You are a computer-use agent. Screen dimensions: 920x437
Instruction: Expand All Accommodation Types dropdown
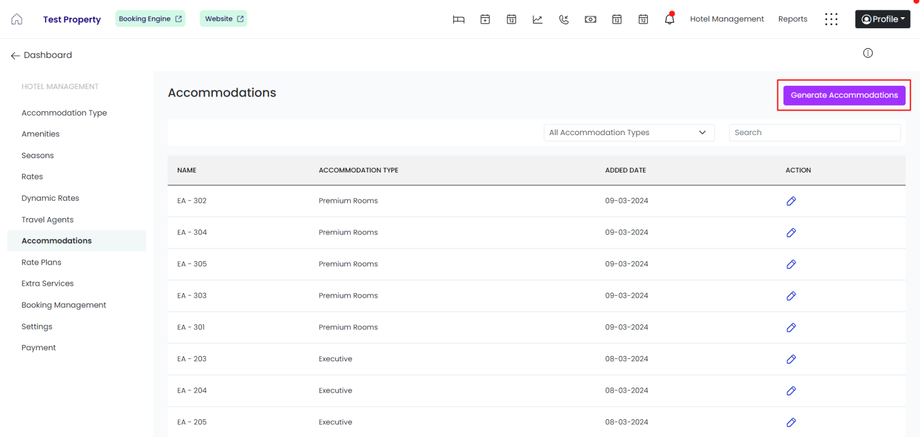pyautogui.click(x=628, y=132)
